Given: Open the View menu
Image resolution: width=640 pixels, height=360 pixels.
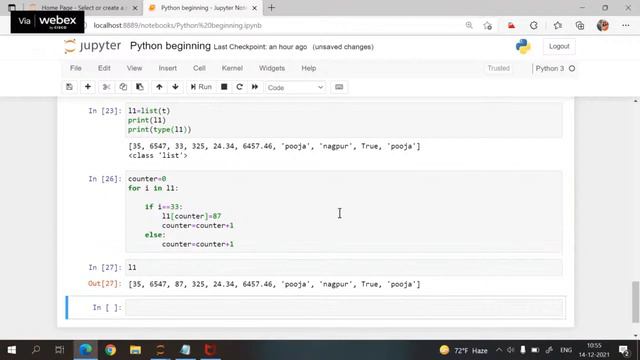Looking at the screenshot, I should (134, 68).
